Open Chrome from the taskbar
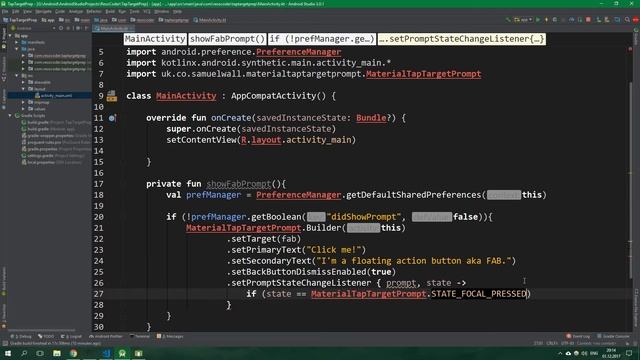The image size is (640, 360). pos(73,353)
